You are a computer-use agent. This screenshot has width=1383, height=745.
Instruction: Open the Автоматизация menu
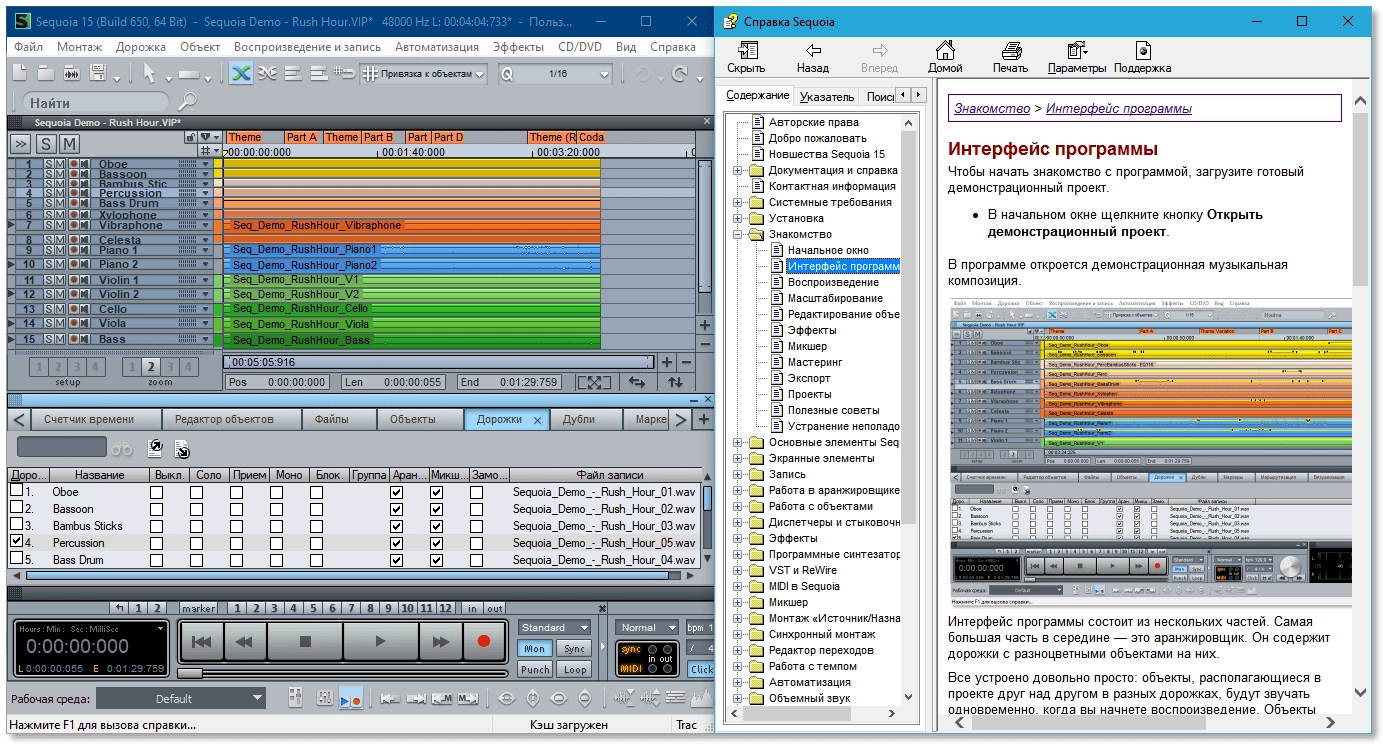point(436,46)
